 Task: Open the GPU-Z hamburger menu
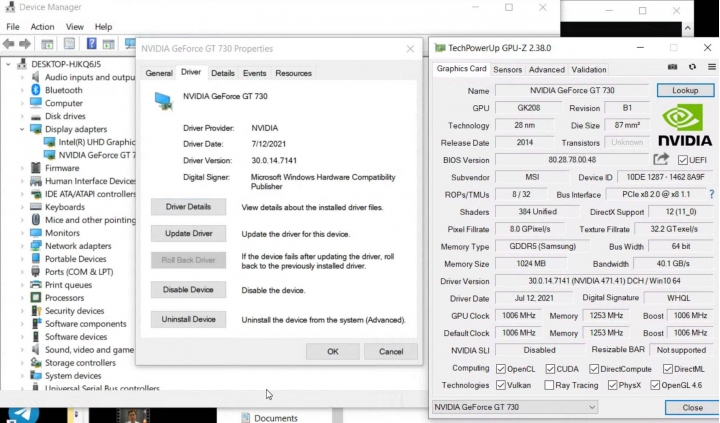712,67
